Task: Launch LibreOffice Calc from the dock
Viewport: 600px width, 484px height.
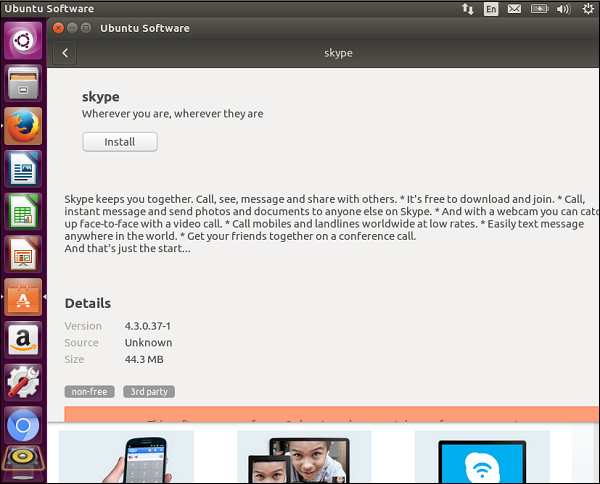Action: (23, 213)
